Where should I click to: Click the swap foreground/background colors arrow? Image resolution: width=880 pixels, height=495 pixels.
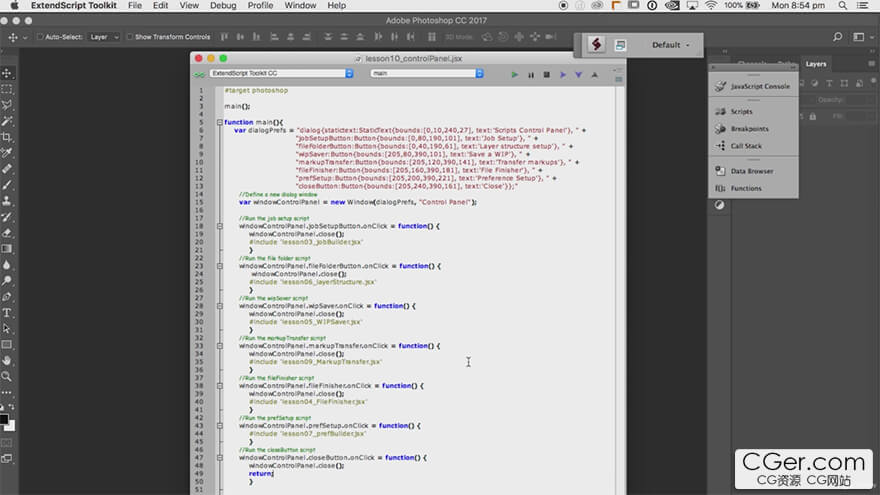(x=12, y=406)
